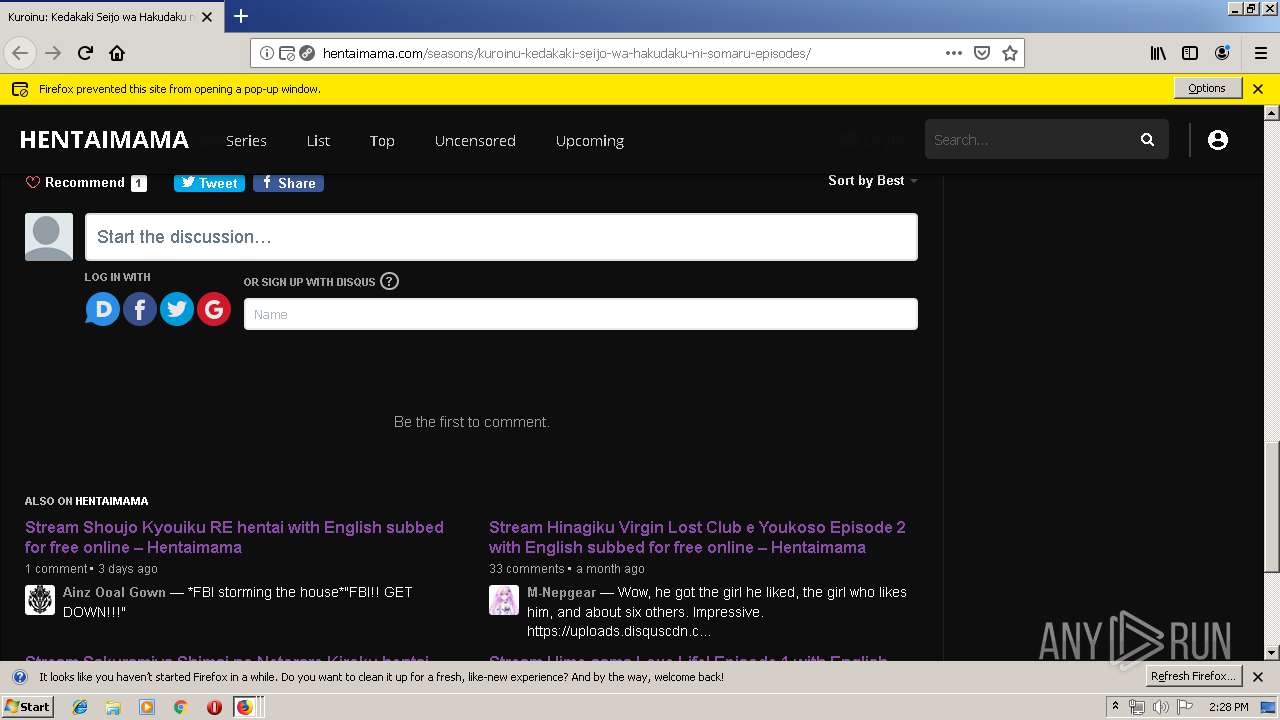The width and height of the screenshot is (1280, 720).
Task: Click the Disqus sign-up help question mark
Action: click(x=390, y=281)
